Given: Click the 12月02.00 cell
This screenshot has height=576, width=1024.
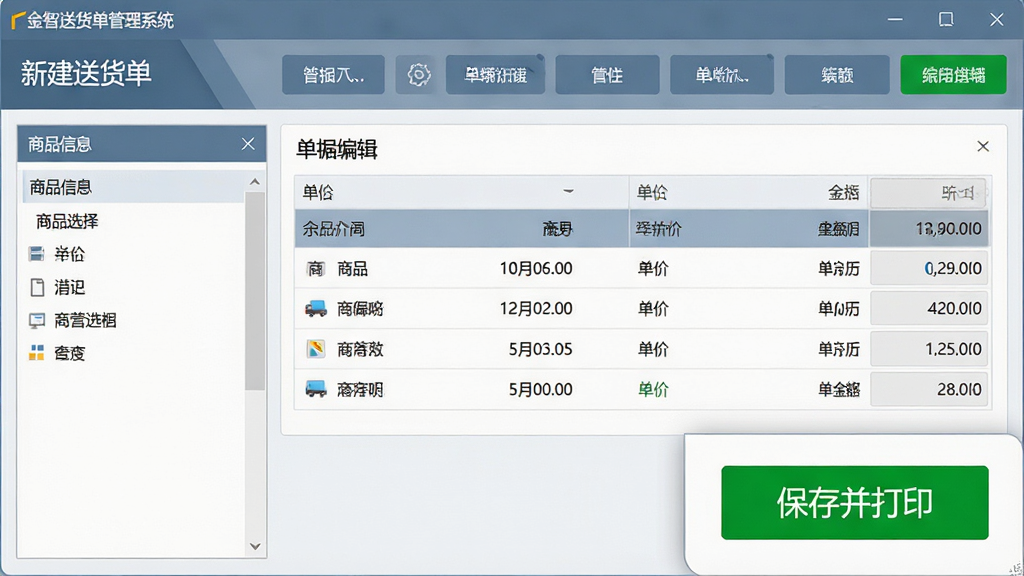Looking at the screenshot, I should (536, 308).
